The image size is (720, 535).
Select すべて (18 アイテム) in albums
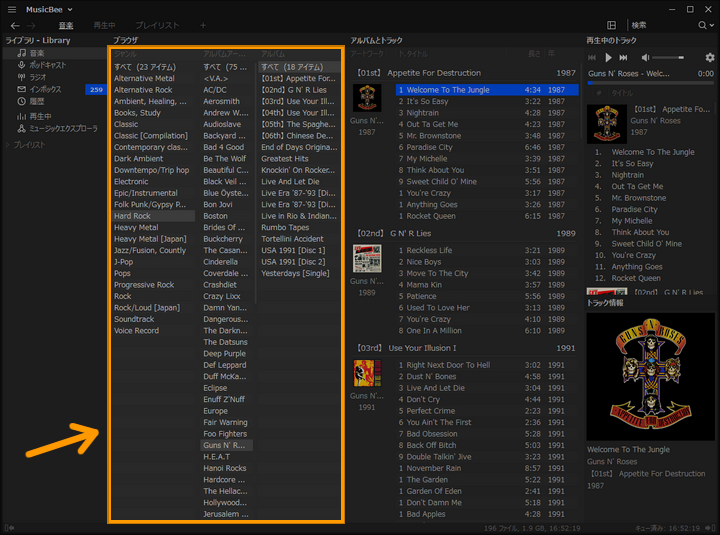299,67
